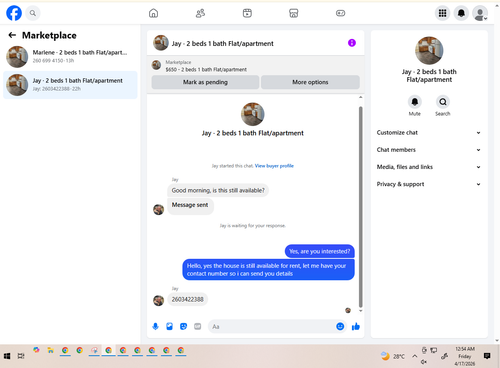Viewport: 500px width, 368px height.
Task: Open the $650 Marketplace listing banner
Action: tap(255, 66)
